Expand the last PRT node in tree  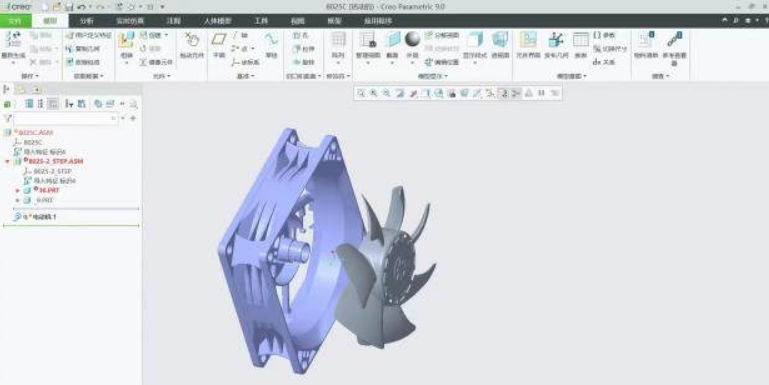[18, 201]
